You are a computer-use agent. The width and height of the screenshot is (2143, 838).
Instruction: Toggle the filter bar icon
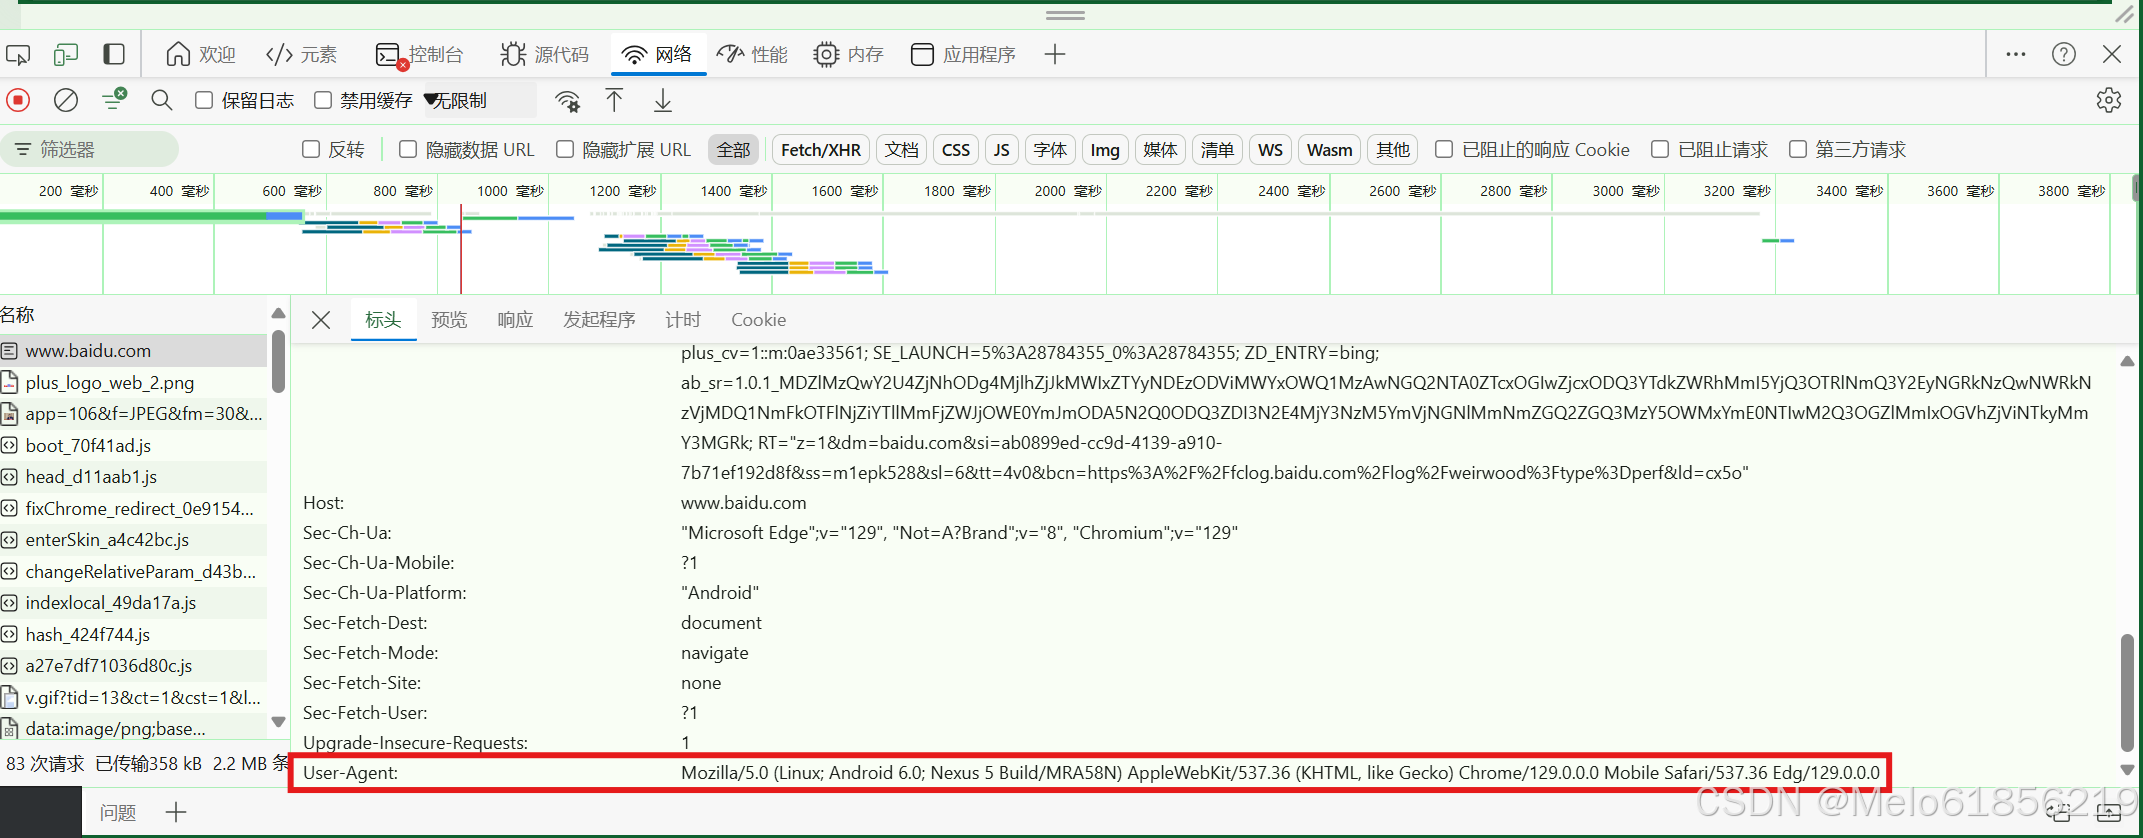pos(114,100)
